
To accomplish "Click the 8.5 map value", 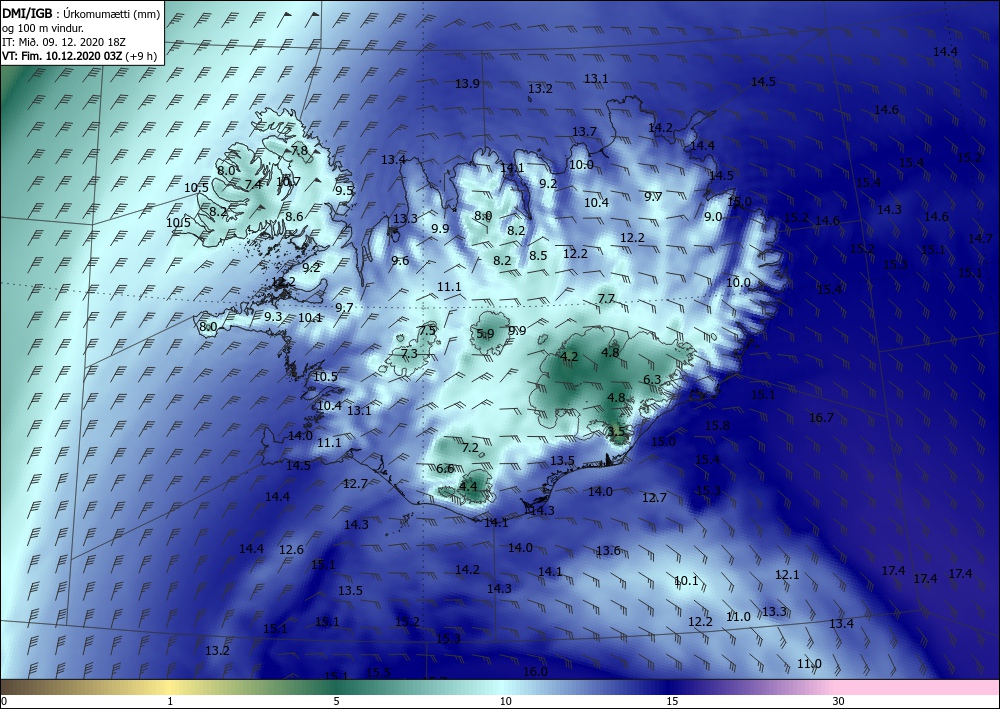I will pyautogui.click(x=538, y=255).
